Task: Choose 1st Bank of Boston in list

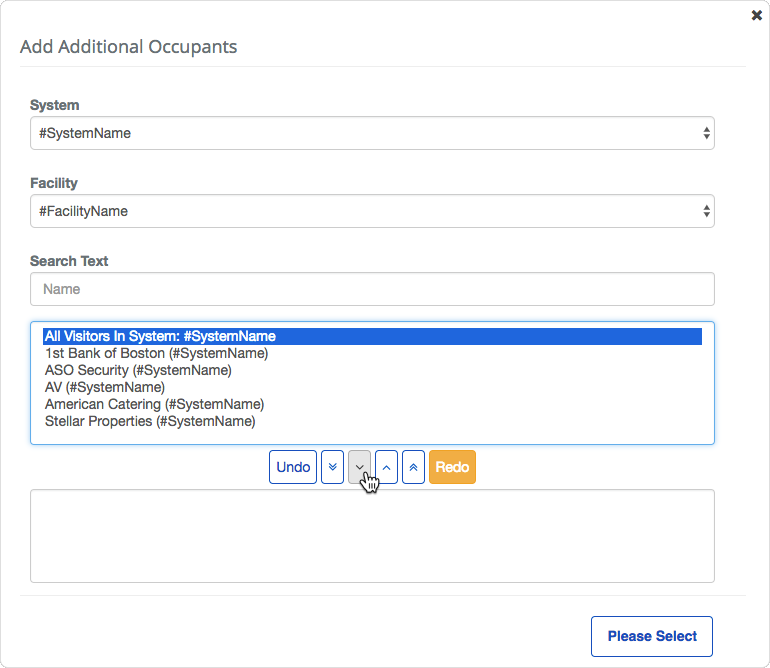Action: click(x=156, y=353)
